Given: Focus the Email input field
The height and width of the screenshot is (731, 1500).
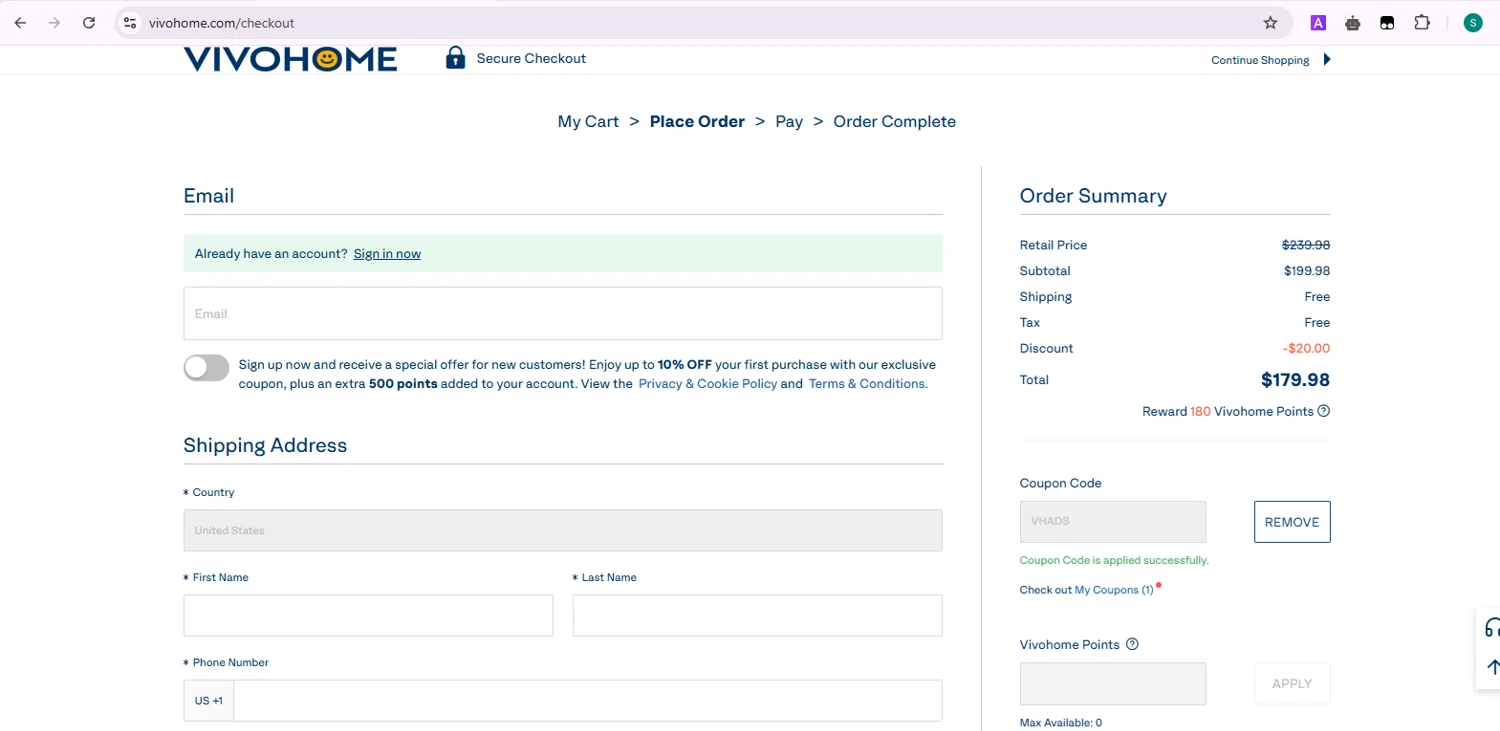Looking at the screenshot, I should (563, 313).
